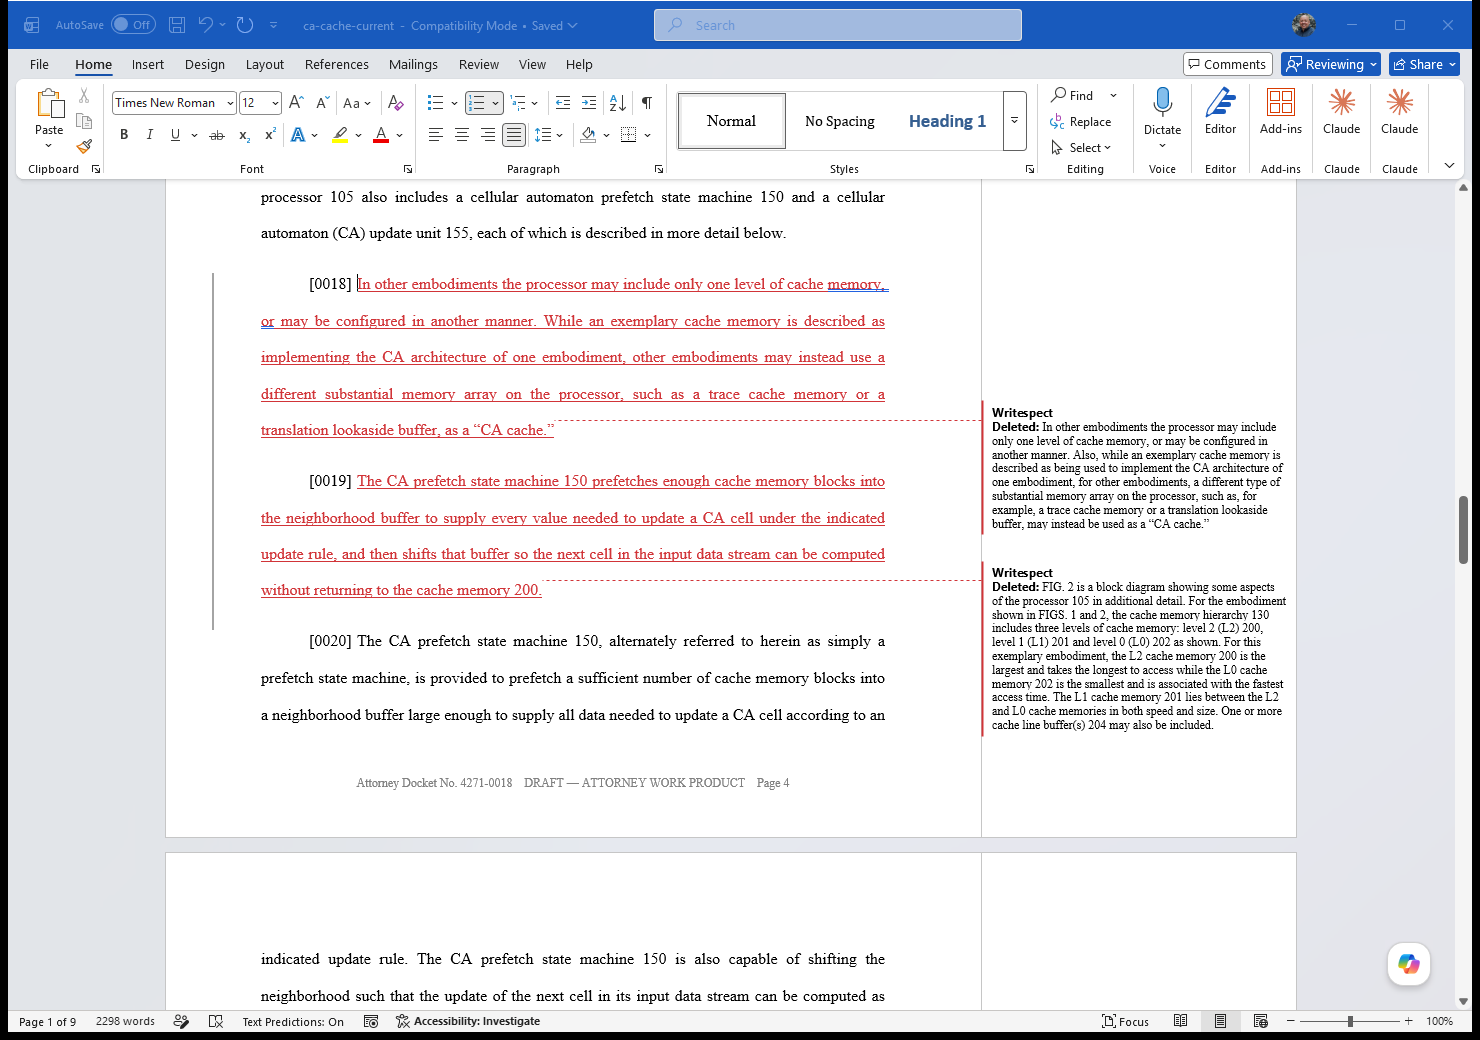This screenshot has width=1480, height=1040.
Task: Open the File menu
Action: tap(39, 64)
